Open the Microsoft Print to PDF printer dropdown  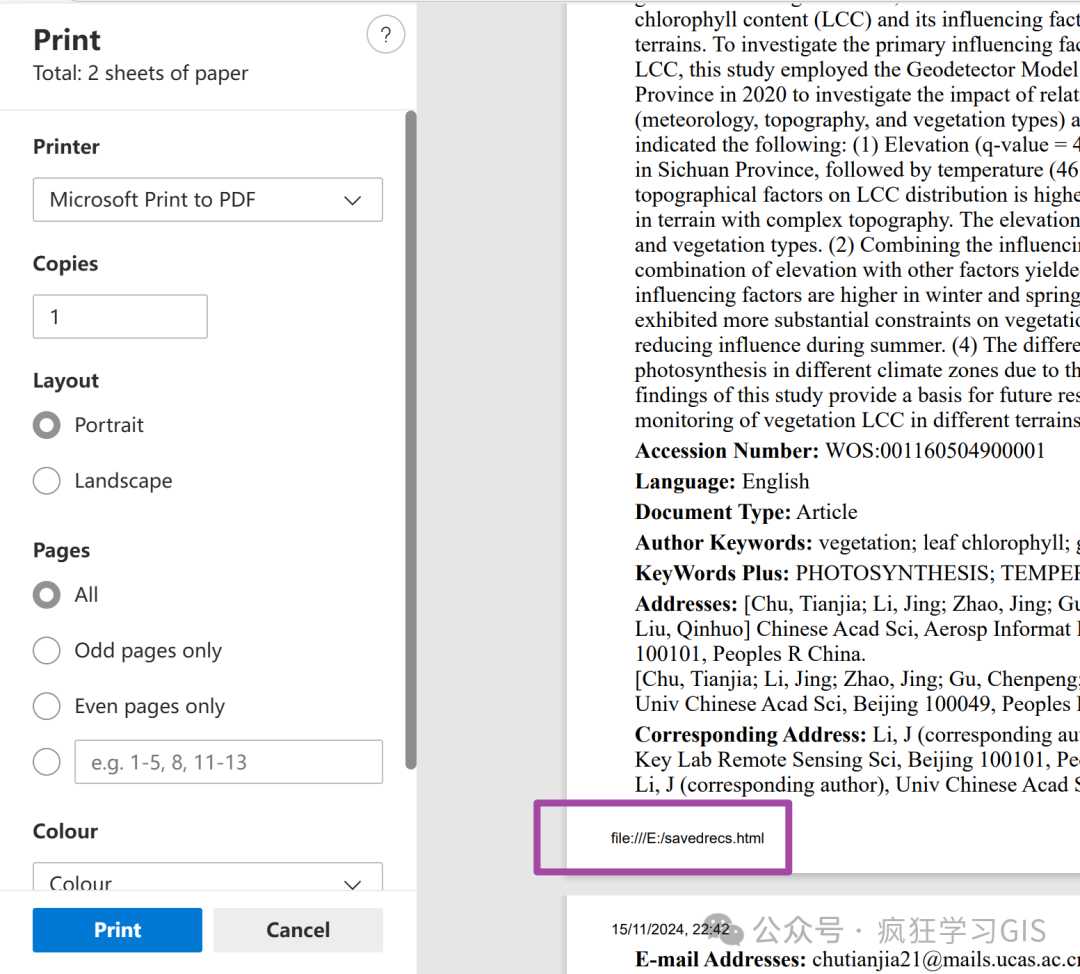point(207,200)
